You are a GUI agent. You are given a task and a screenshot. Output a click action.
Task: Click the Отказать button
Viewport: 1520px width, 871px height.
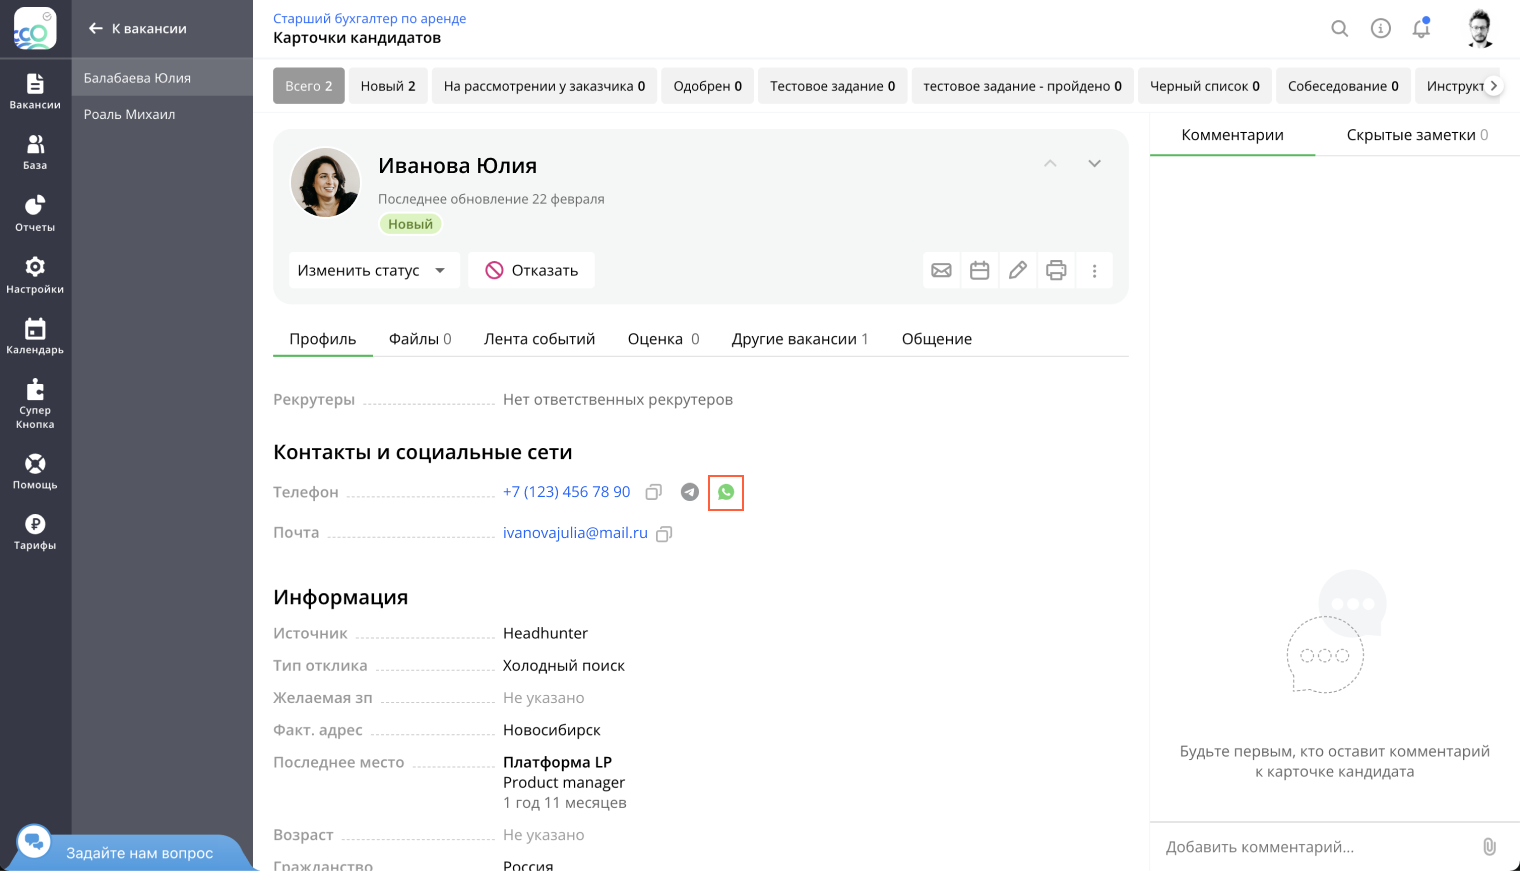tap(531, 270)
